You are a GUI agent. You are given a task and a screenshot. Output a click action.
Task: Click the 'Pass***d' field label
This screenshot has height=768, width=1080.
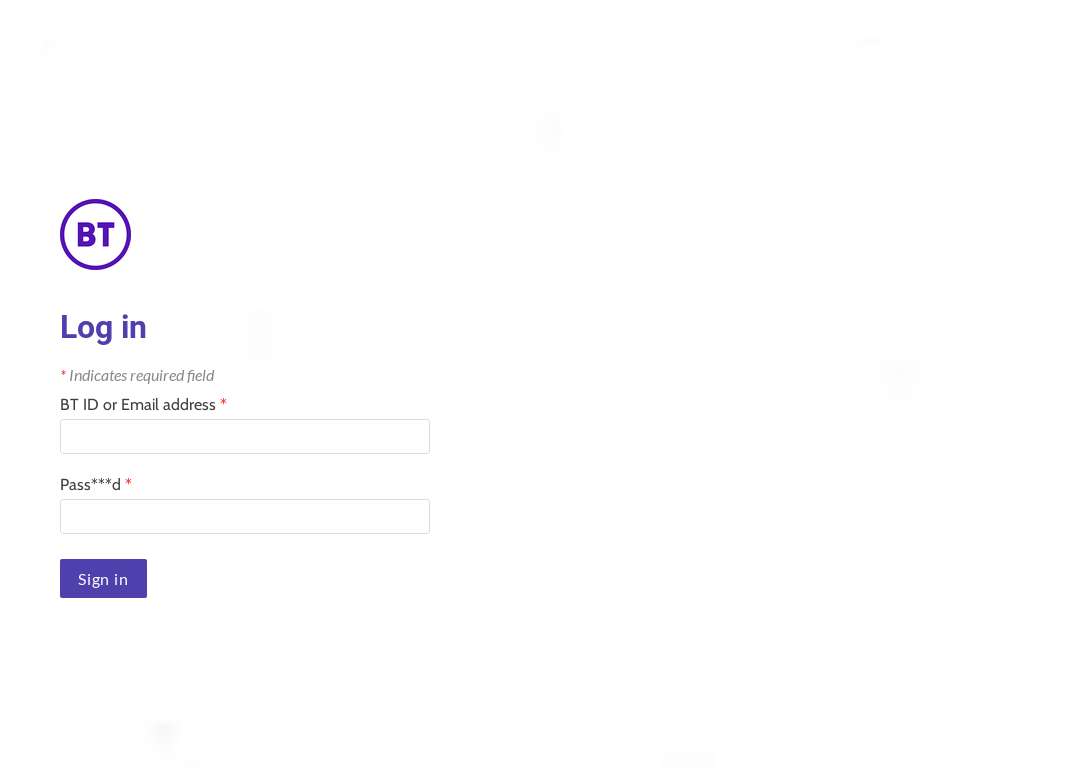coord(90,485)
